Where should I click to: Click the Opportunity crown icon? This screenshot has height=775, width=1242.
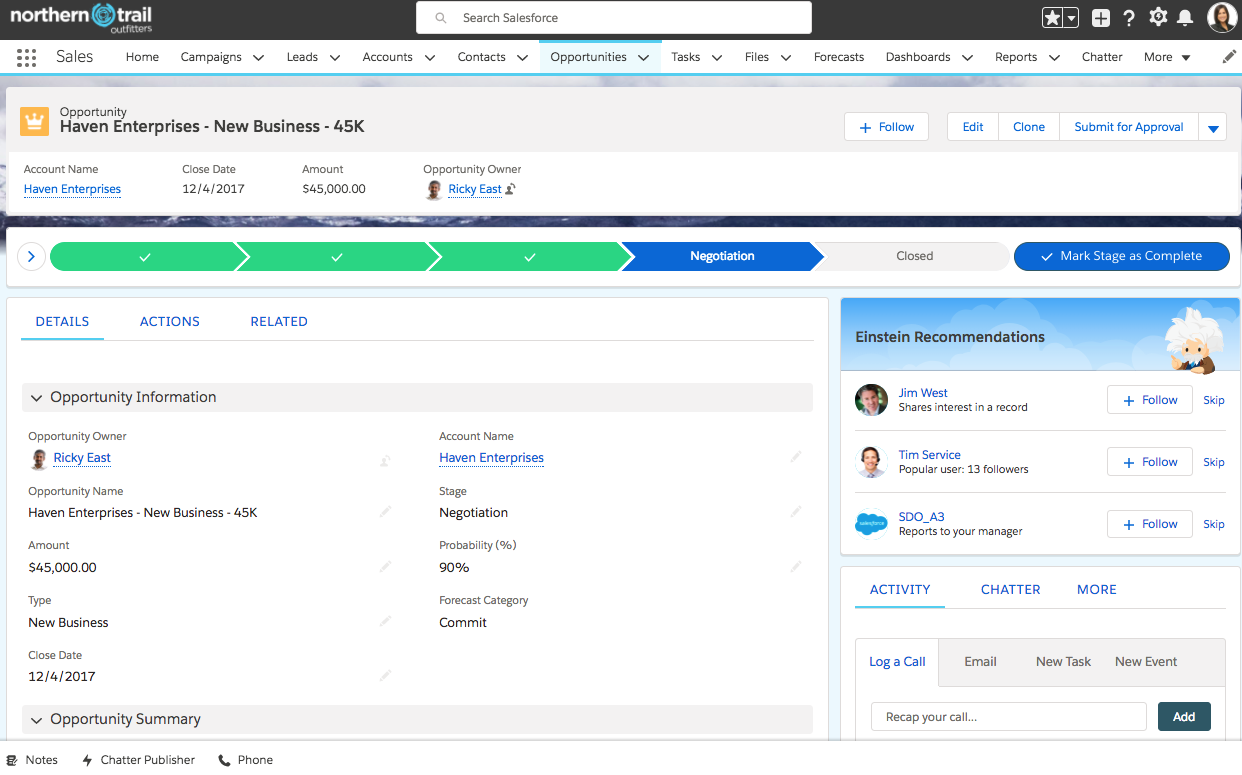pos(35,121)
